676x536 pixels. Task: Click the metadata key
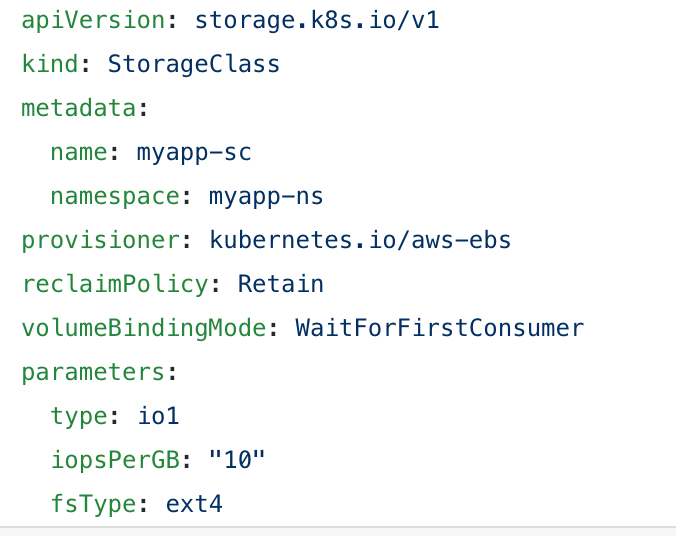click(79, 108)
